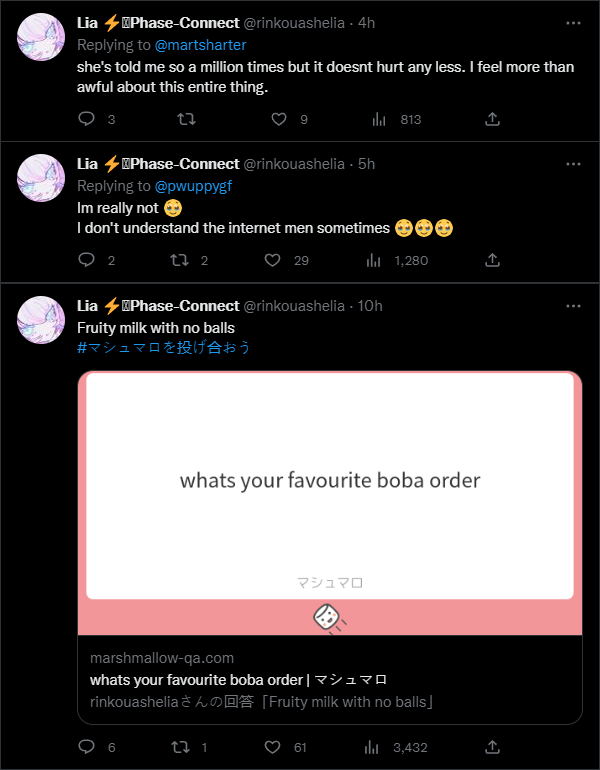Visit the @pwuppygf profile link
This screenshot has height=770, width=600.
point(193,186)
